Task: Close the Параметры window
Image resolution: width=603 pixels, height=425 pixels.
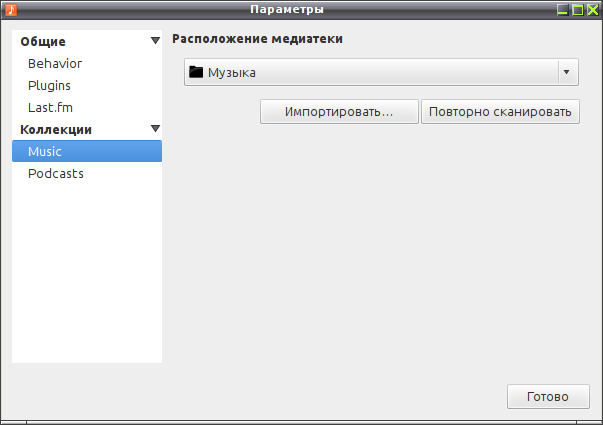Action: (593, 10)
